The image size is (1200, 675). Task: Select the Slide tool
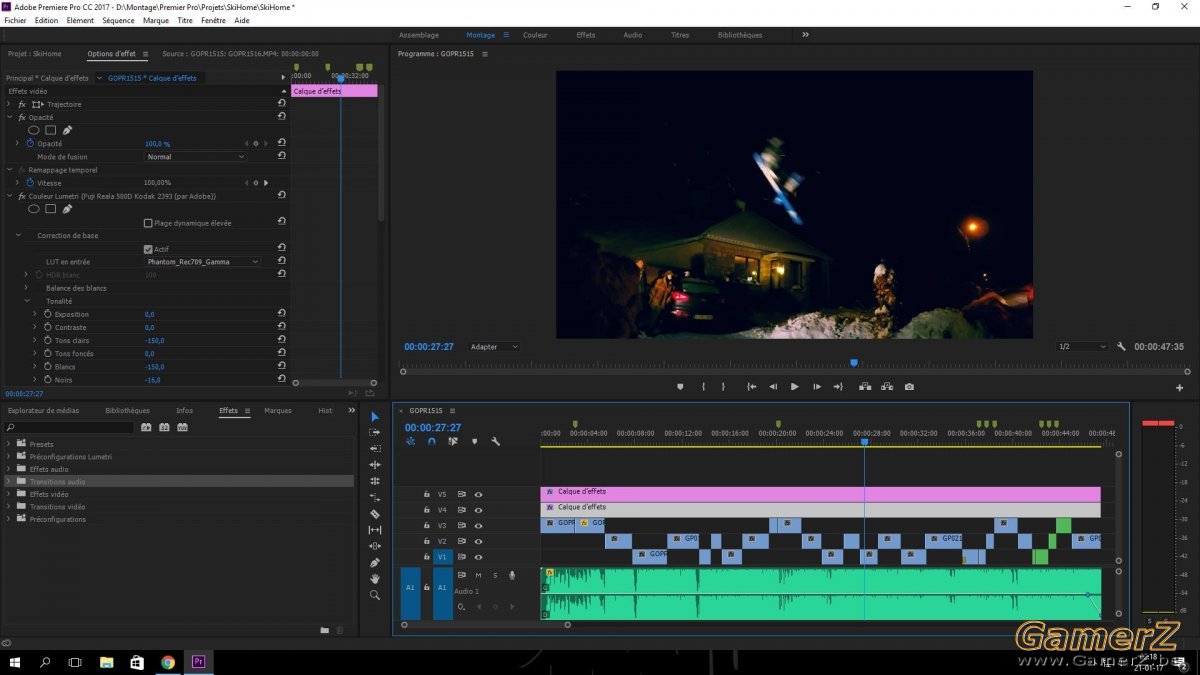click(375, 546)
